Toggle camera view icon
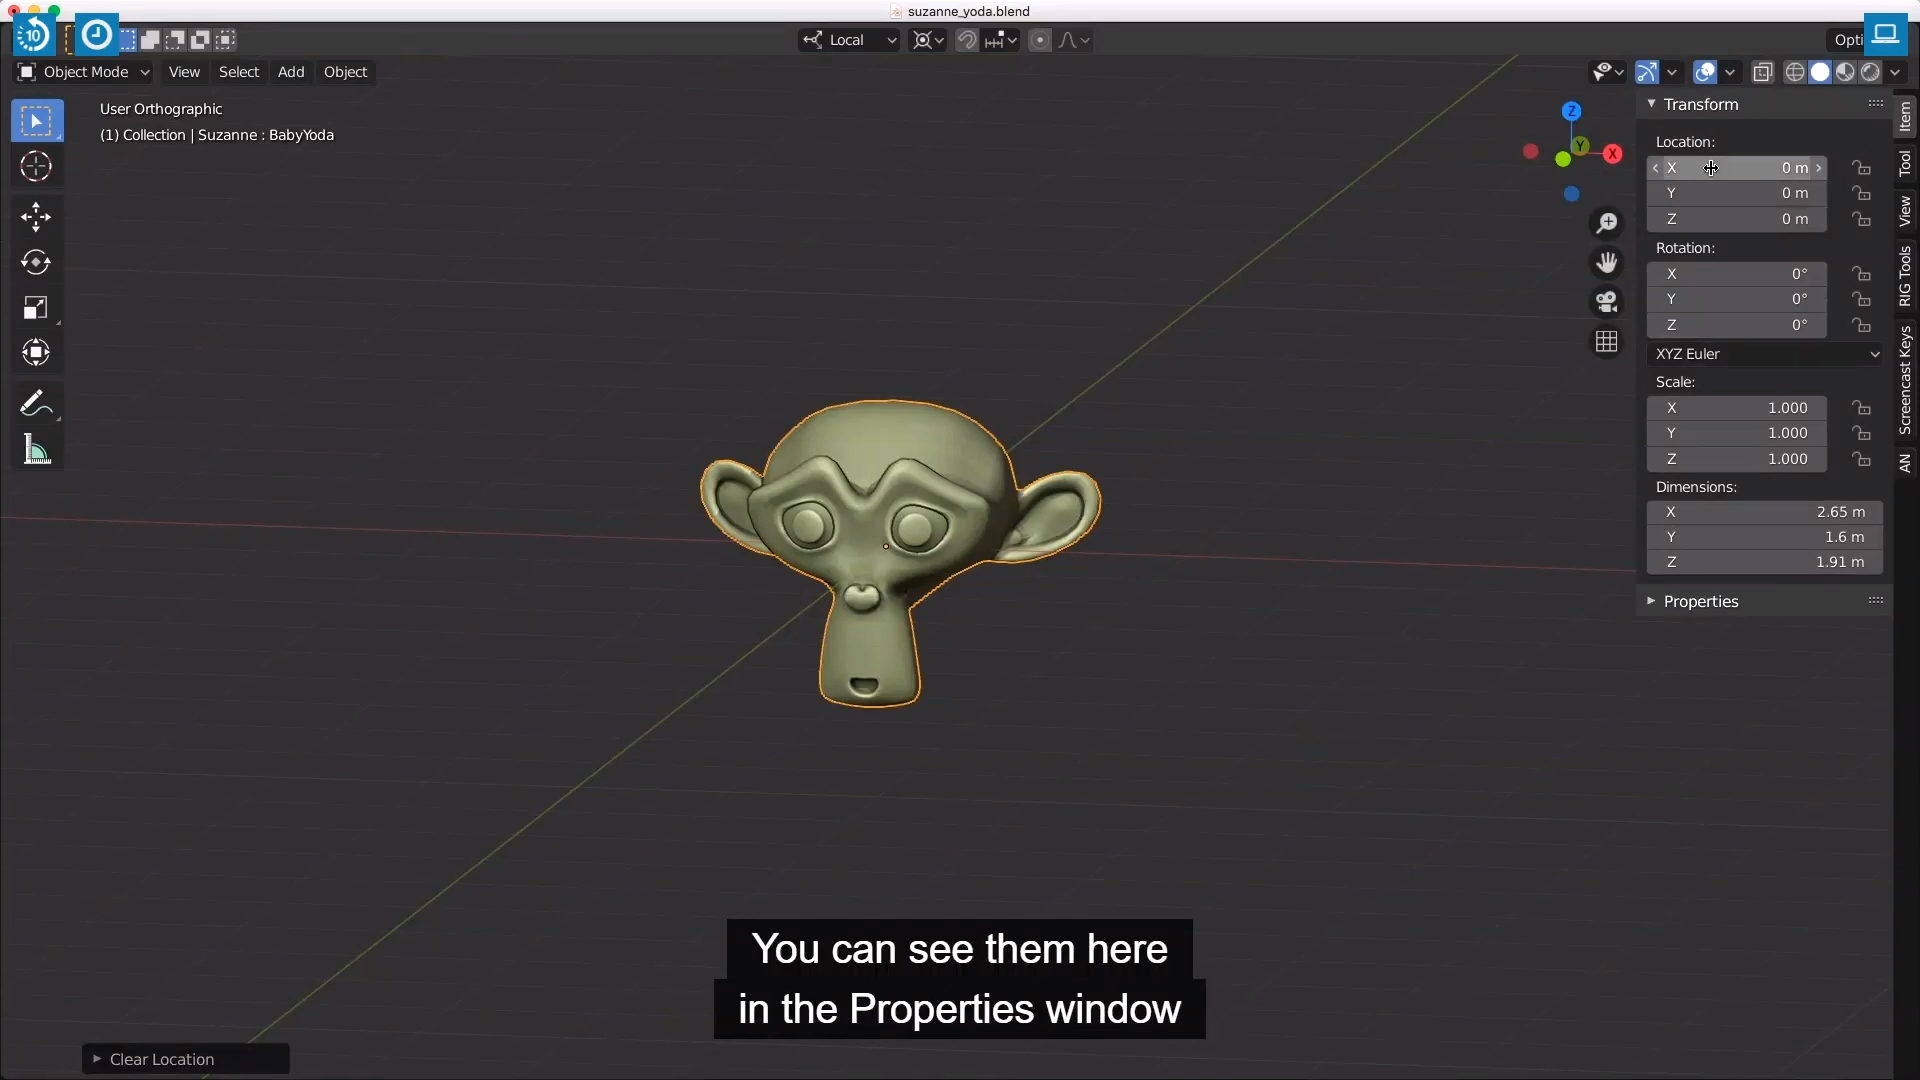 (x=1606, y=302)
